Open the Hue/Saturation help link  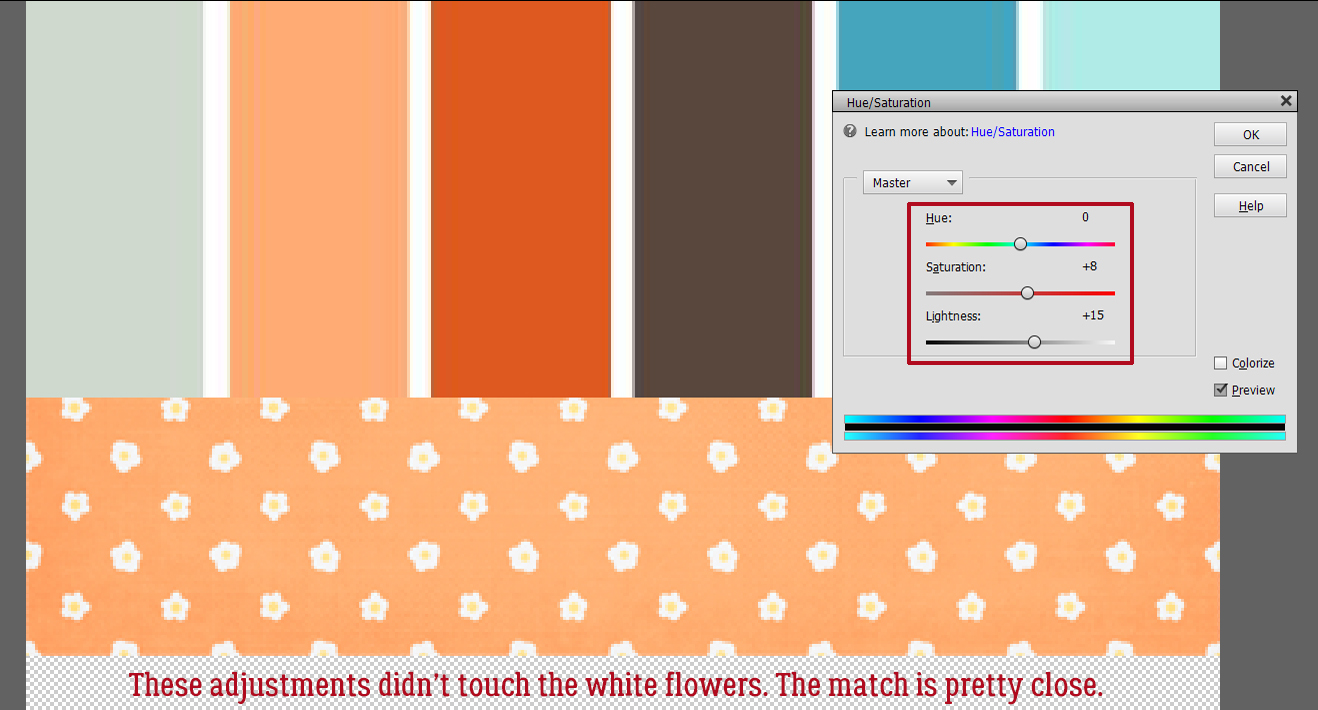pos(1012,132)
